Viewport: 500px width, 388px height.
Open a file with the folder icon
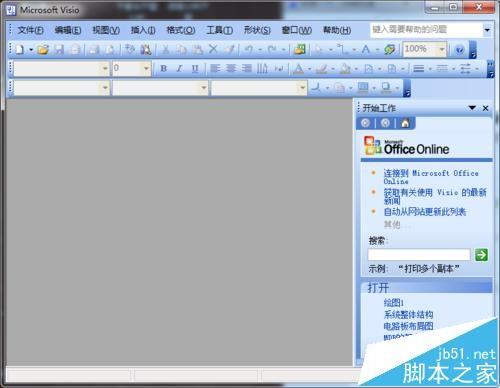pyautogui.click(x=43, y=50)
